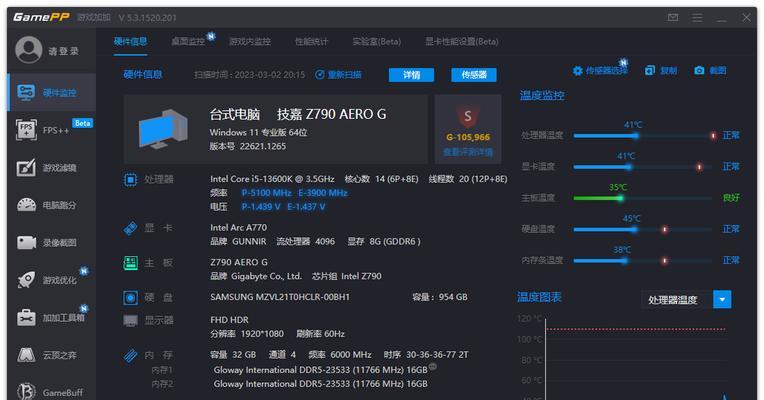The width and height of the screenshot is (764, 400).
Task: Open 录像截图 recording camera icon
Action: (26, 243)
